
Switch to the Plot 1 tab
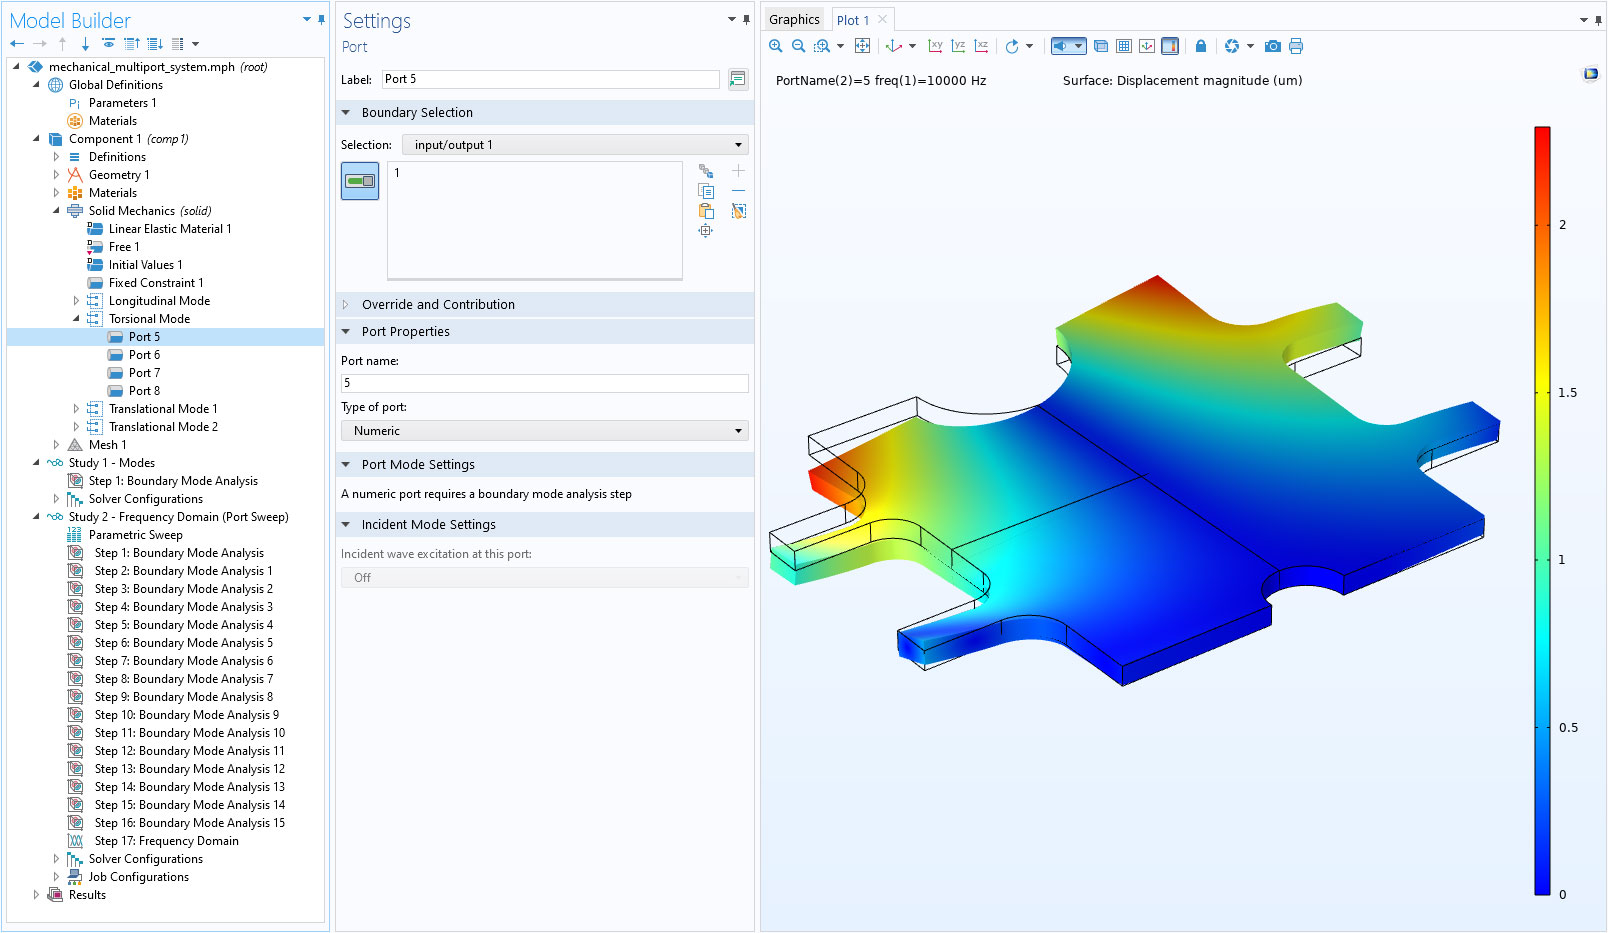852,20
